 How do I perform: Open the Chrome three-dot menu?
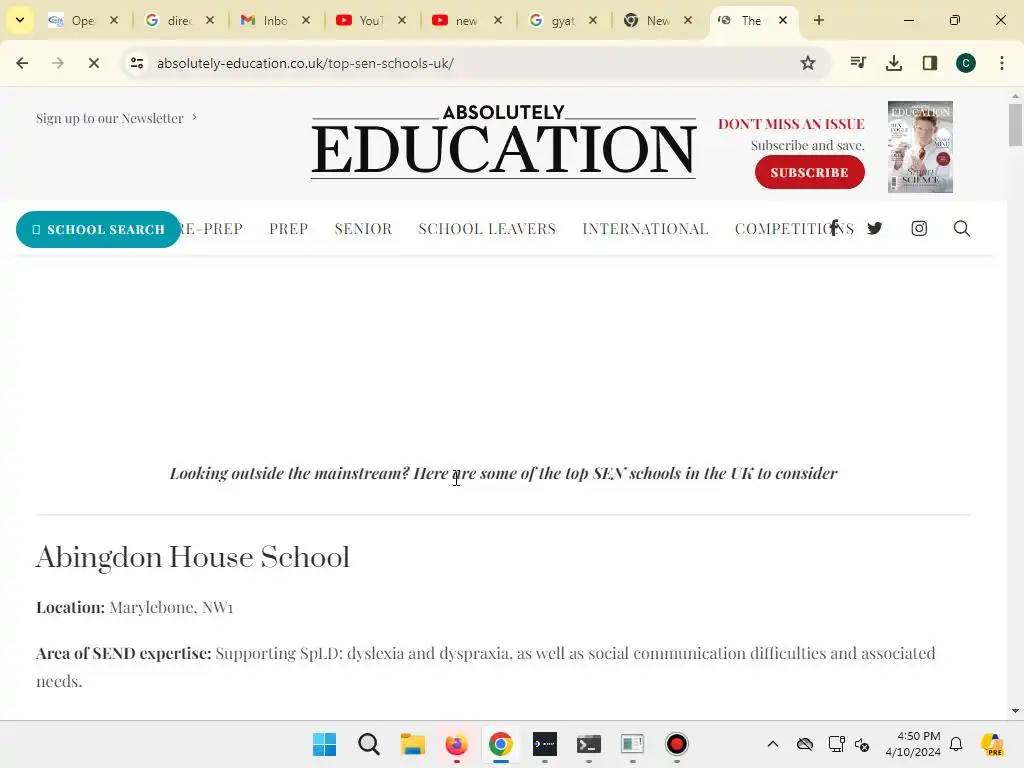1002,63
